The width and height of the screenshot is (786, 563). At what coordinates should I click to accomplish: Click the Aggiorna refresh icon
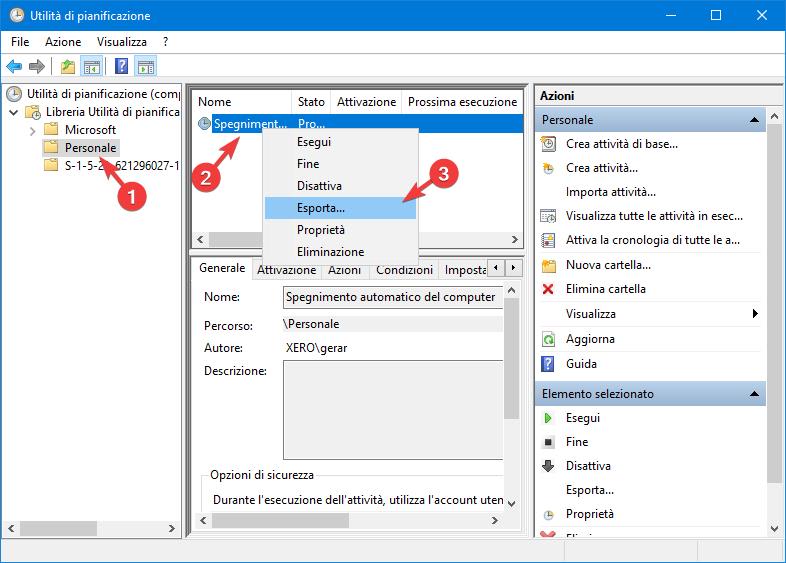(548, 339)
